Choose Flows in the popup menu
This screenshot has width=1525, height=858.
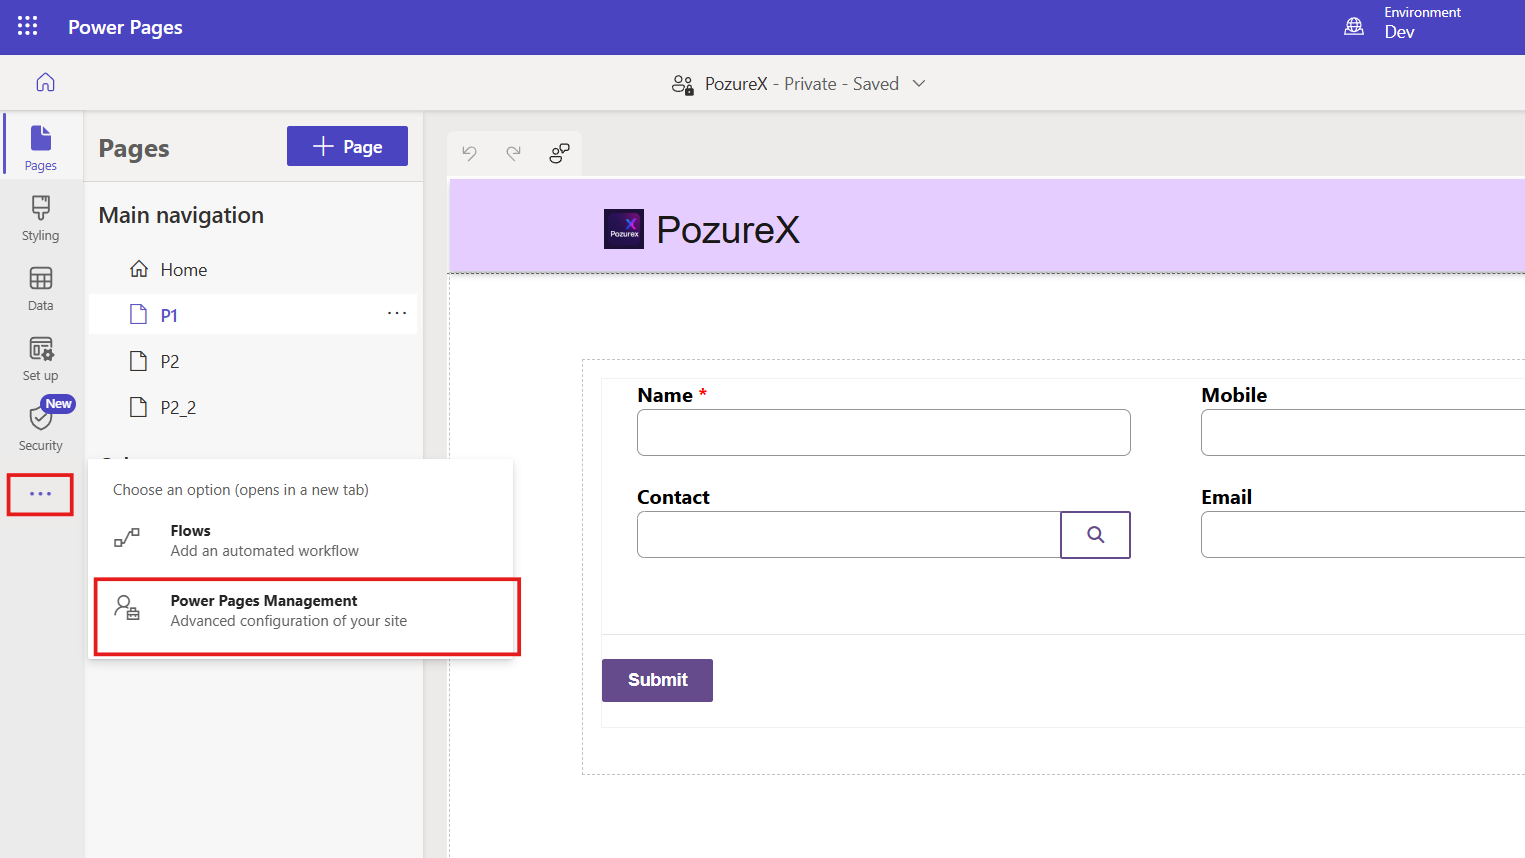pyautogui.click(x=301, y=540)
